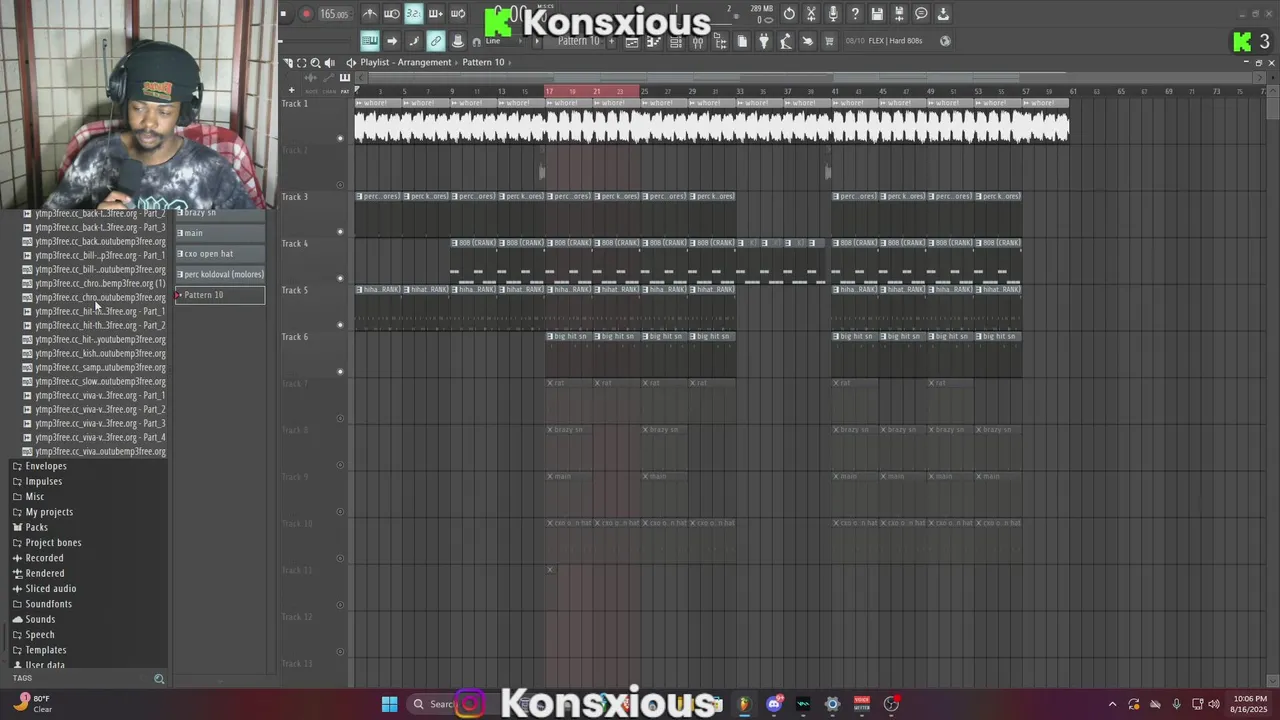Click Arrangement in playlist breadcrumb
The image size is (1280, 720).
pyautogui.click(x=425, y=62)
